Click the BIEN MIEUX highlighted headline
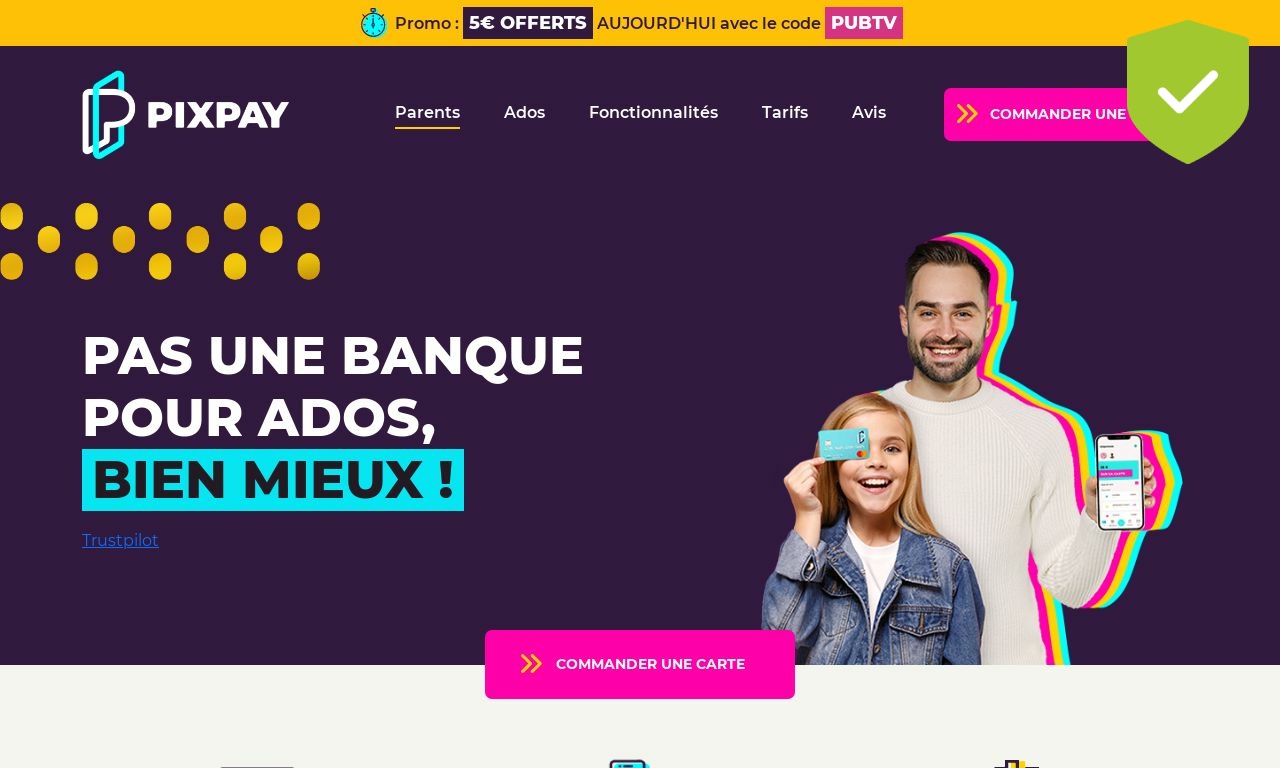Image resolution: width=1280 pixels, height=768 pixels. [x=273, y=480]
